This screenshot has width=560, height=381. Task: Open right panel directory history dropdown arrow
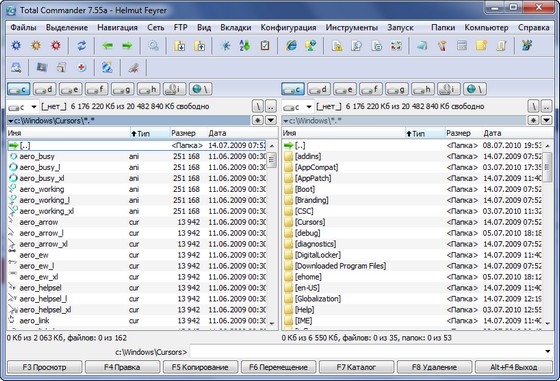(546, 120)
